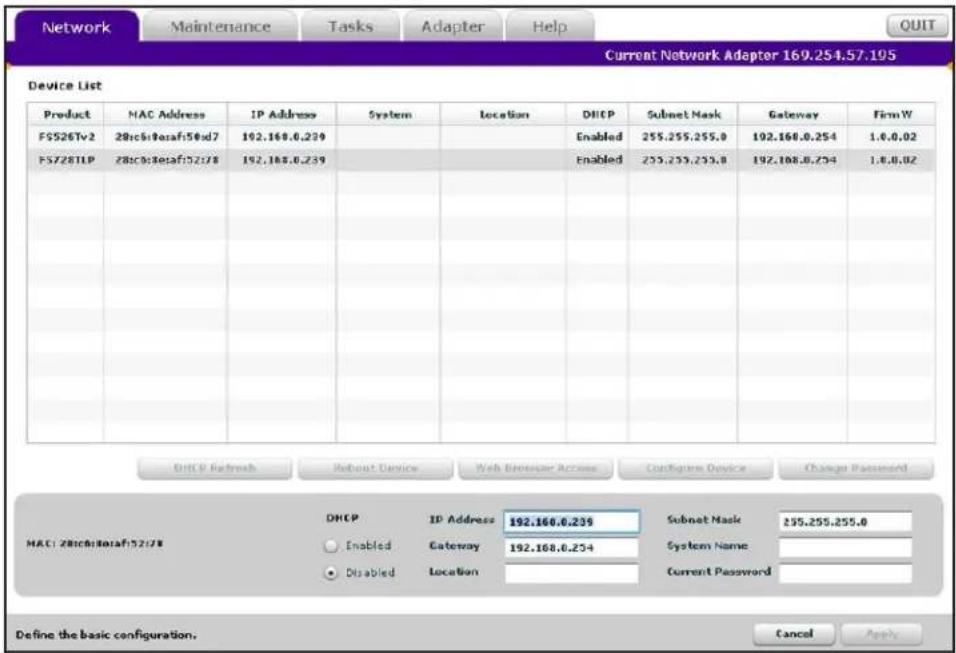Screen dimensions: 956x653
Task: Click Web Browser Access button
Action: pos(535,468)
